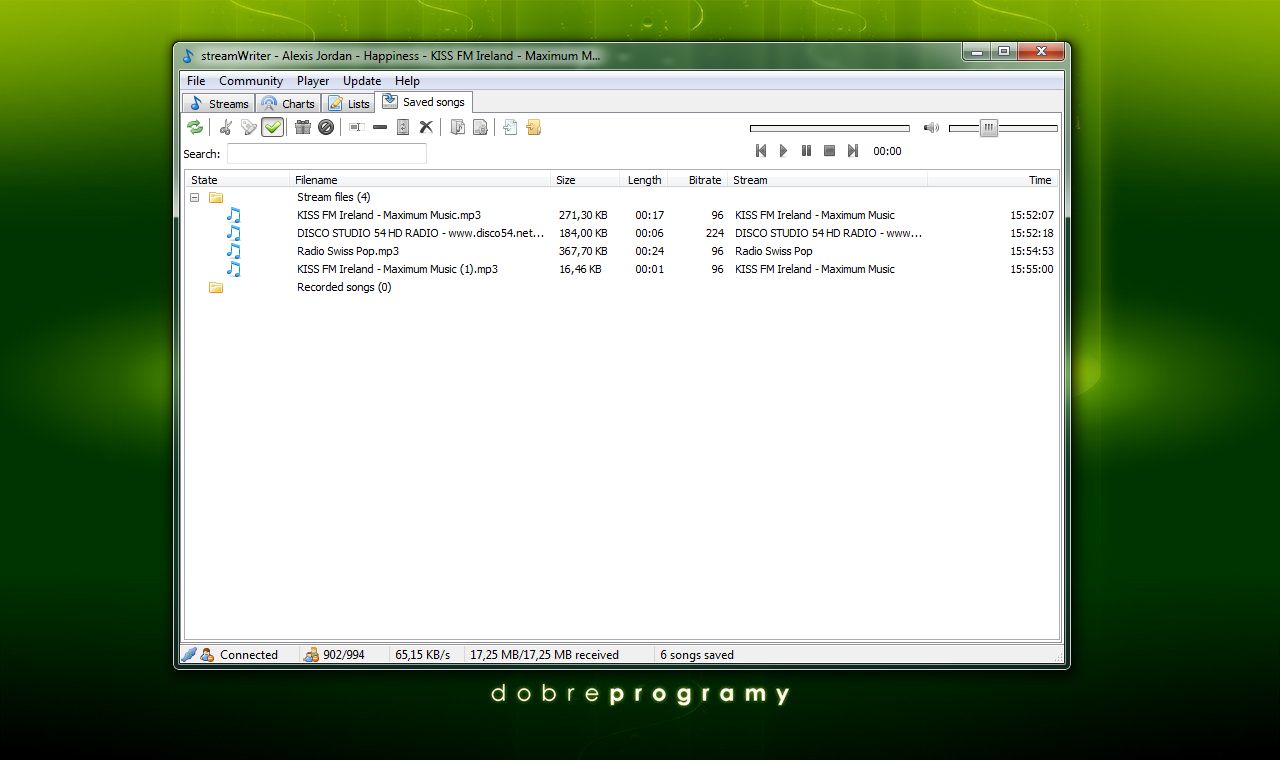Click the 6 songs saved status text
Screen dimensions: 1280x760
coord(697,655)
